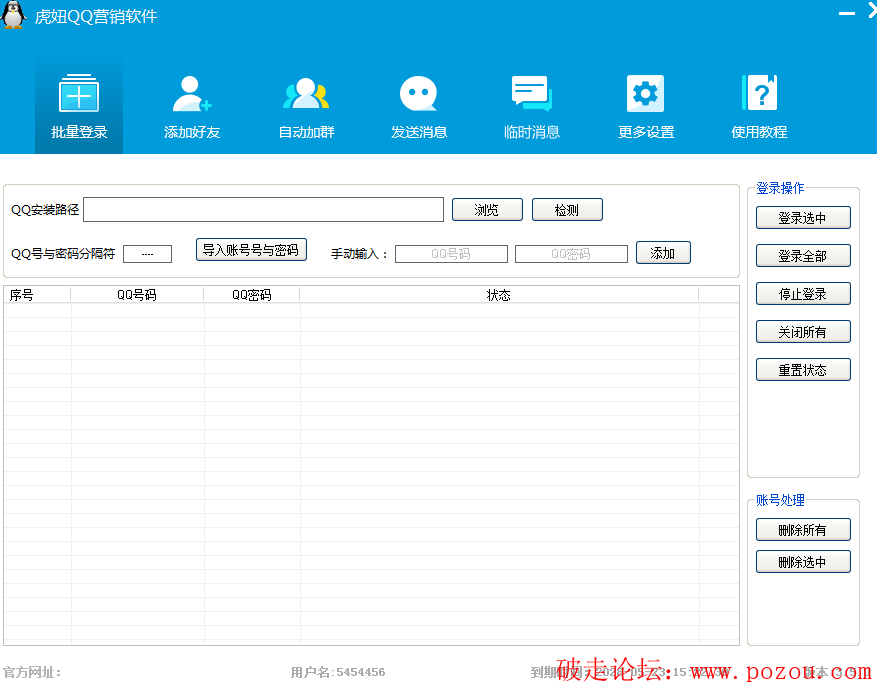Click the 官方网址 label in status bar

(32, 672)
